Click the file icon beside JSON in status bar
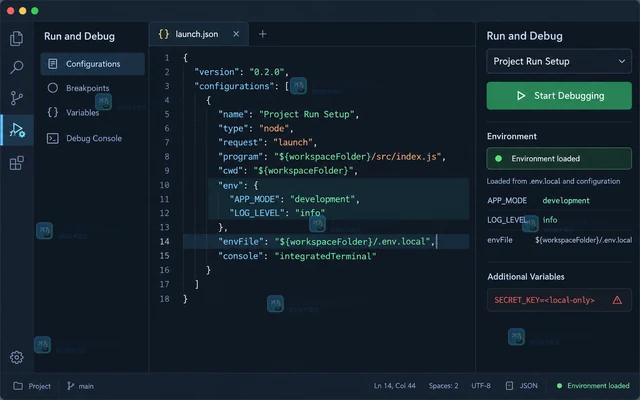This screenshot has height=400, width=640. [x=509, y=386]
